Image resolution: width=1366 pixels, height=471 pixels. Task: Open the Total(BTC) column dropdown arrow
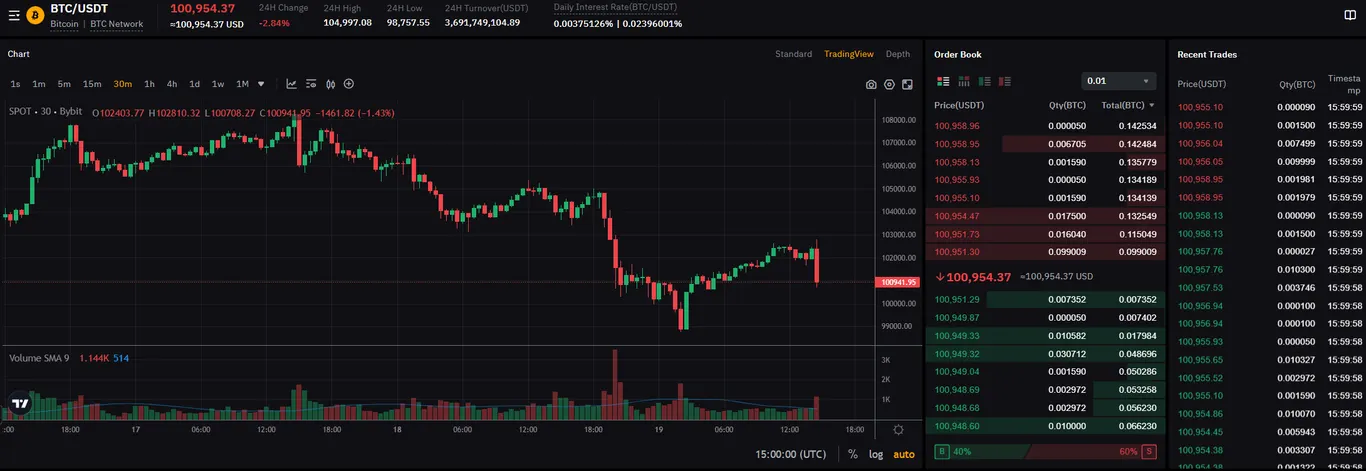coord(1152,105)
